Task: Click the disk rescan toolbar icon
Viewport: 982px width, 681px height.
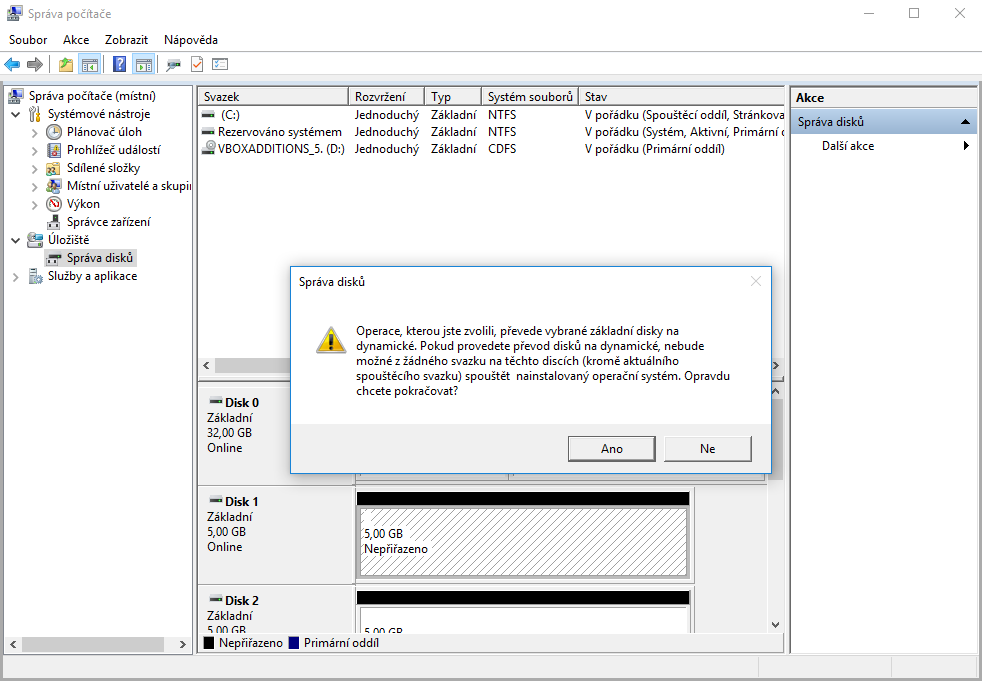Action: 173,65
